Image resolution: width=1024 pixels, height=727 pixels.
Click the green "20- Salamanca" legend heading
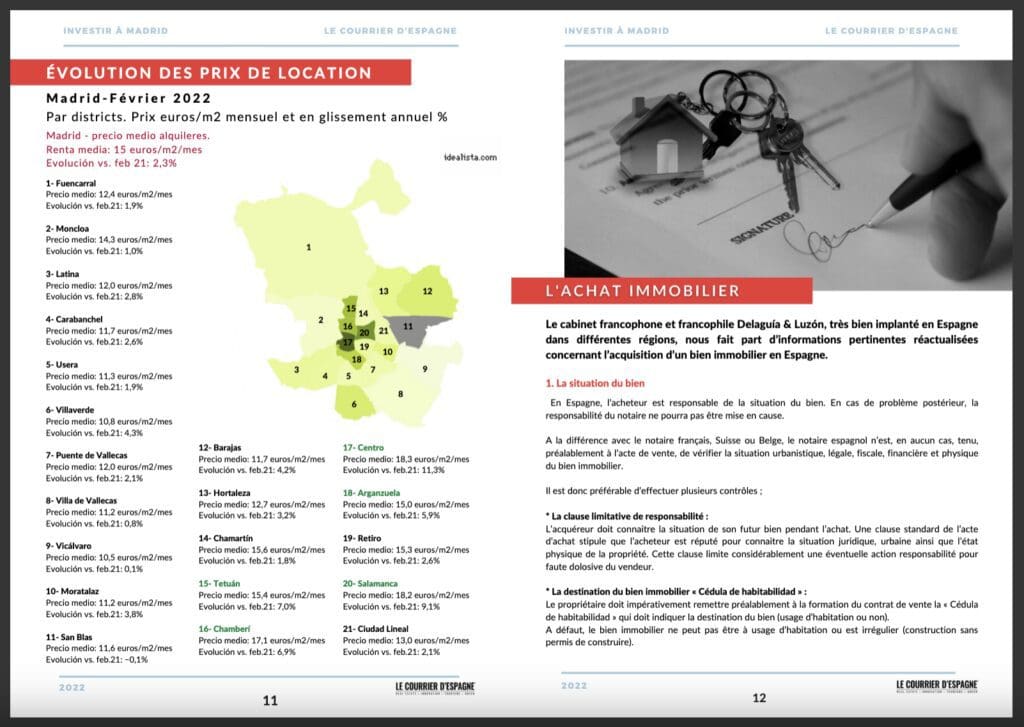tap(371, 582)
